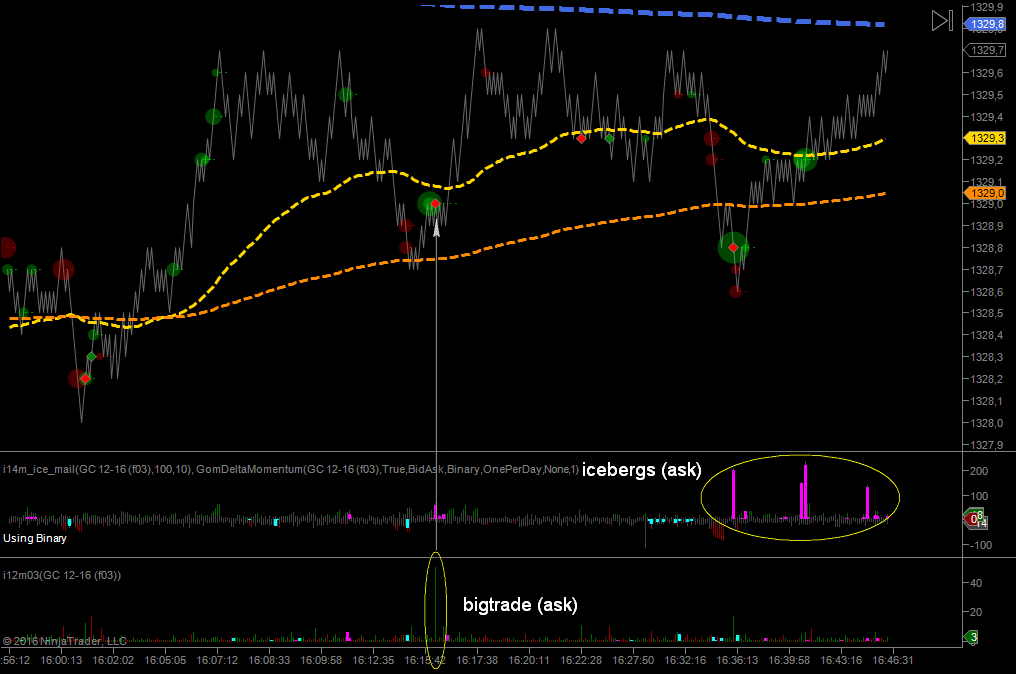Click the red diamond at the 16:36 low
1016x674 pixels.
[733, 247]
